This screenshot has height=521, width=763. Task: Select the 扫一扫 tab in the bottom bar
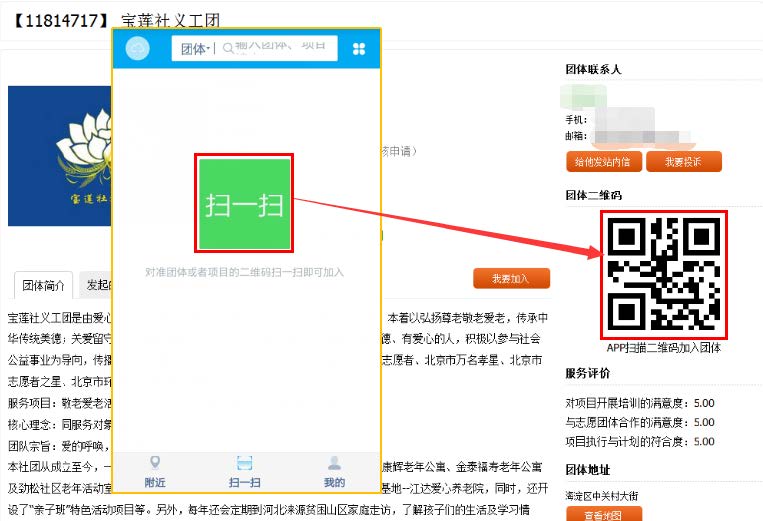[x=244, y=473]
